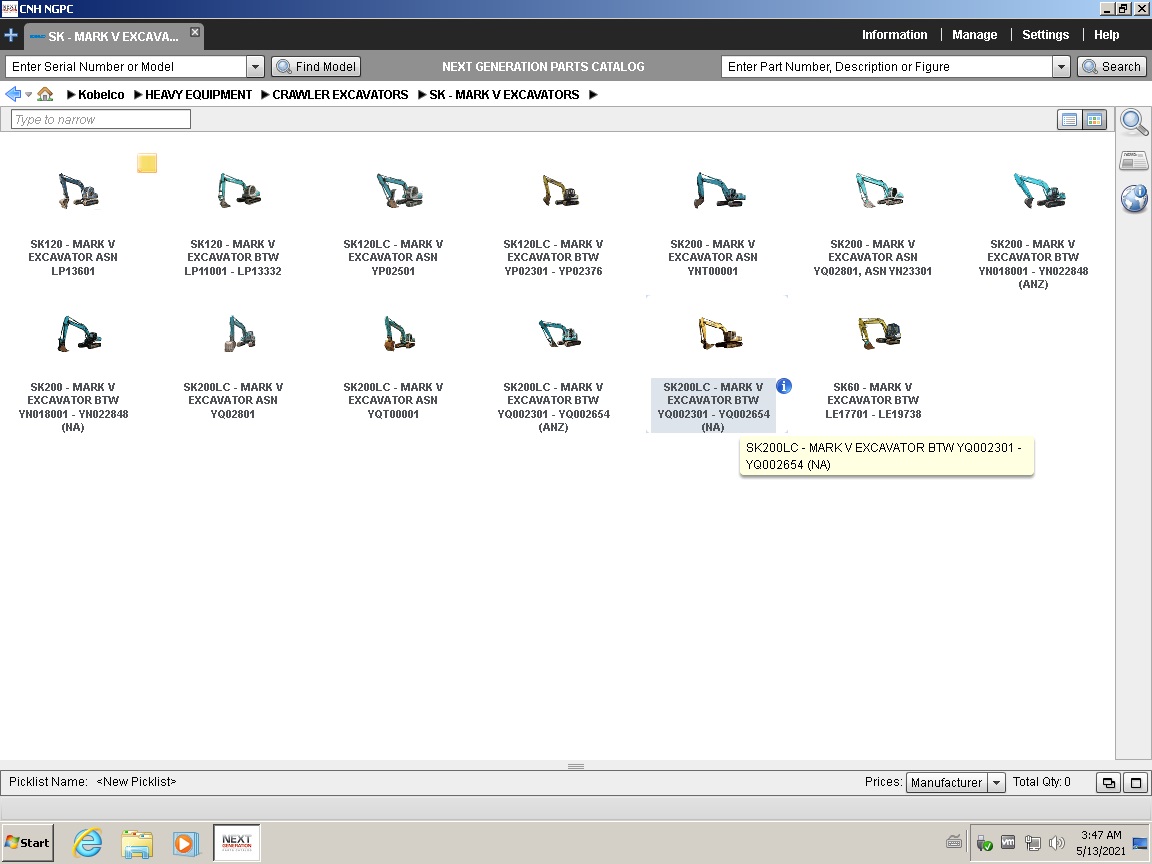The image size is (1152, 864).
Task: Open the globe info sidebar icon
Action: point(1134,198)
